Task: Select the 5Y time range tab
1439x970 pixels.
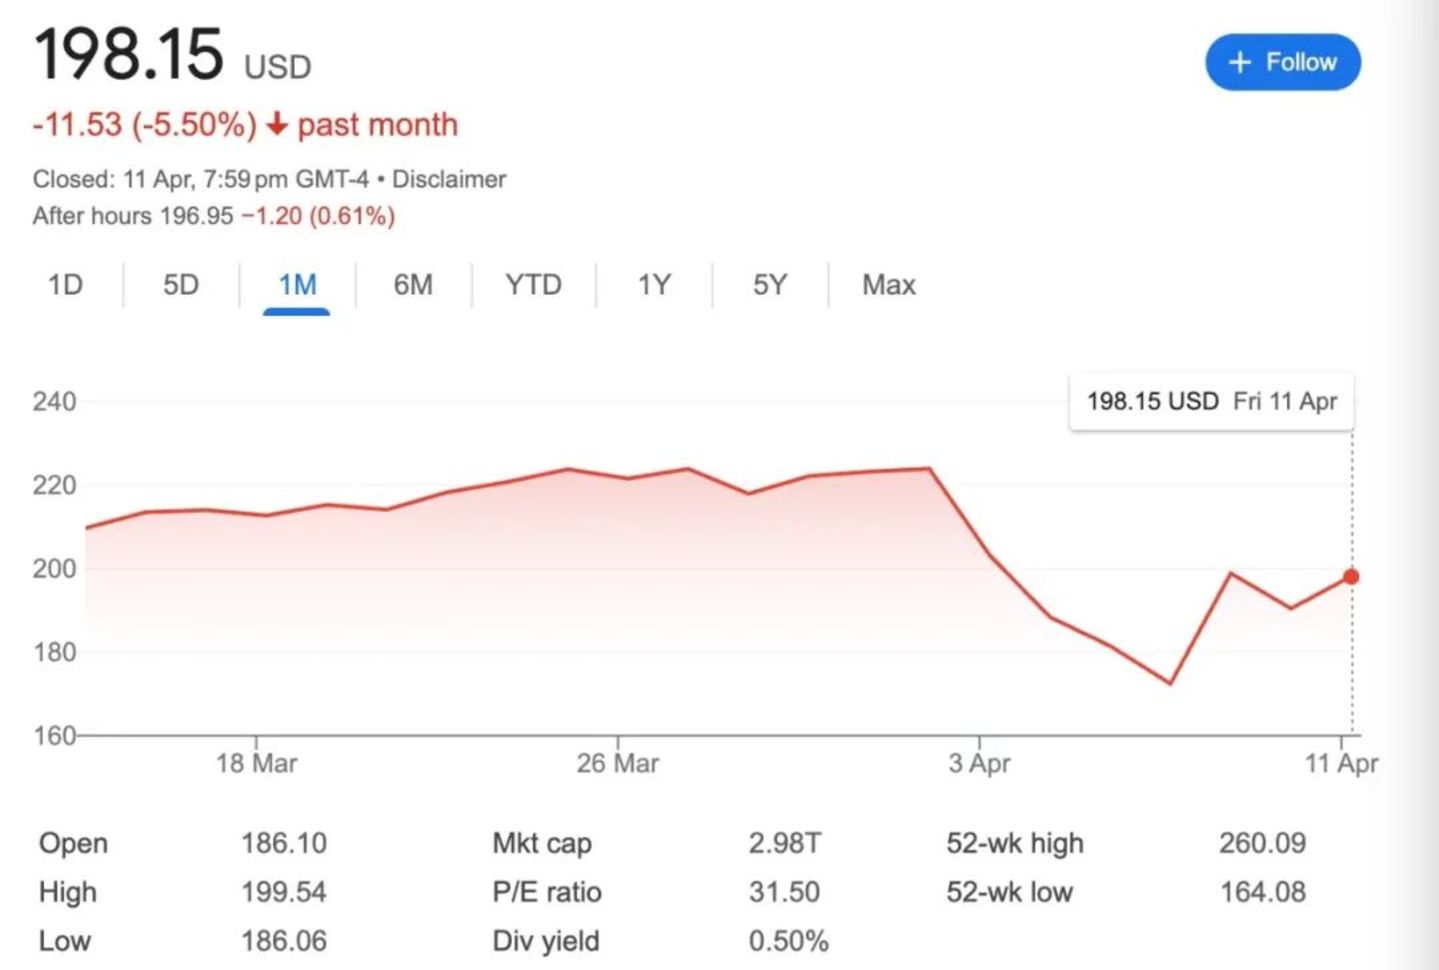Action: coord(770,285)
